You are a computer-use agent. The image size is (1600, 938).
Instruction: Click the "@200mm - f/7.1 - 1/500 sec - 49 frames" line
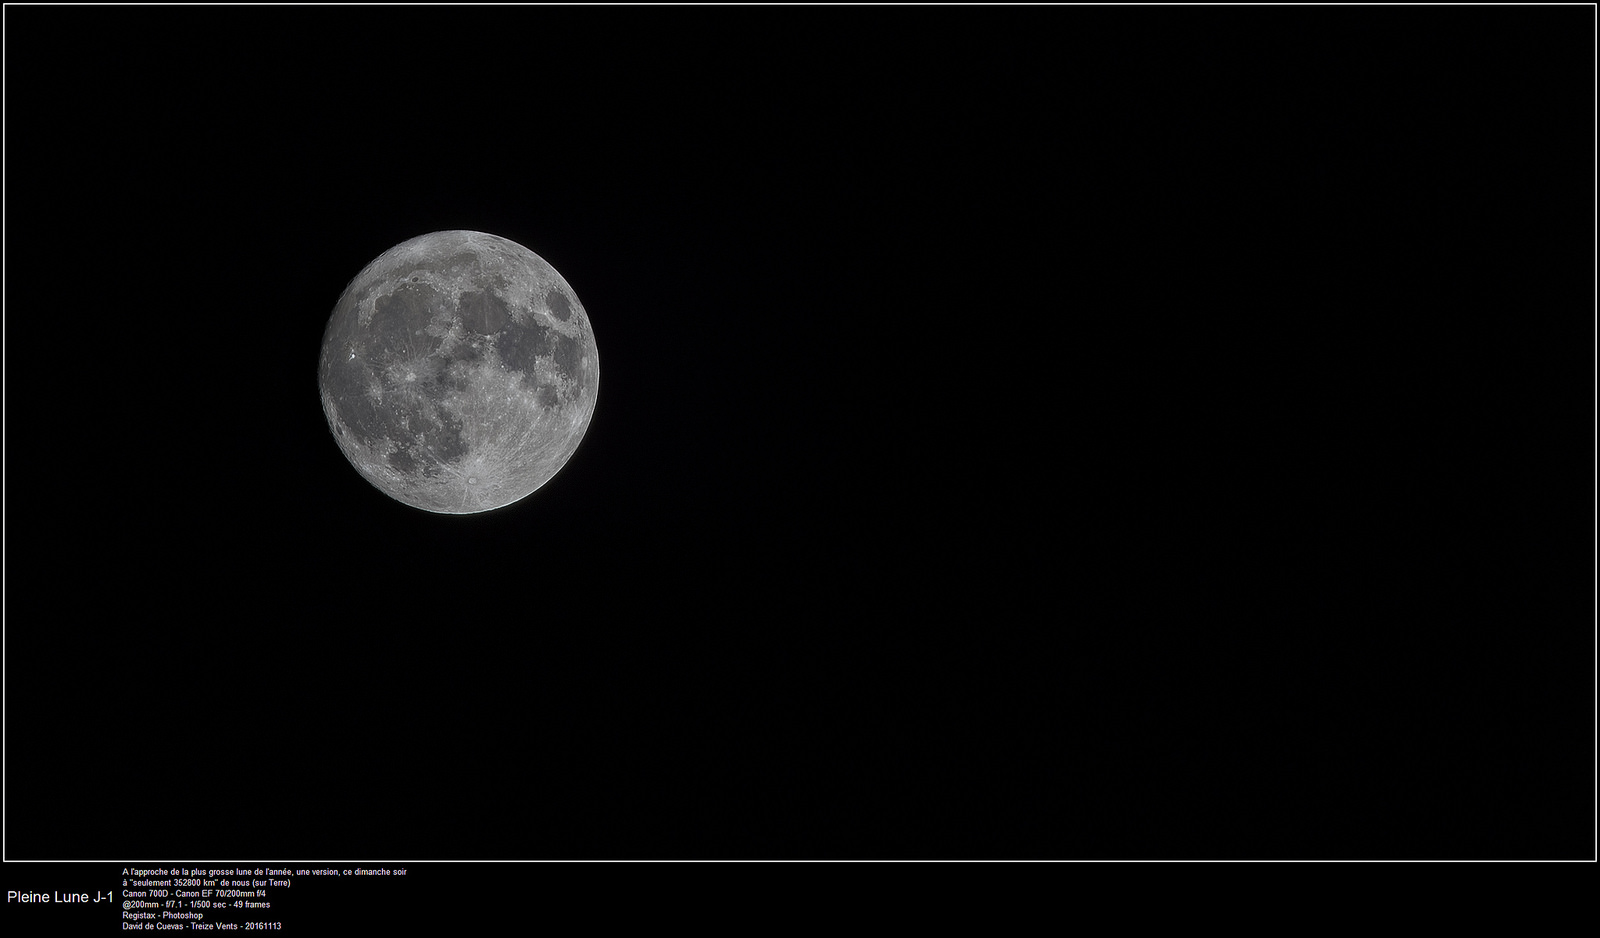point(196,905)
